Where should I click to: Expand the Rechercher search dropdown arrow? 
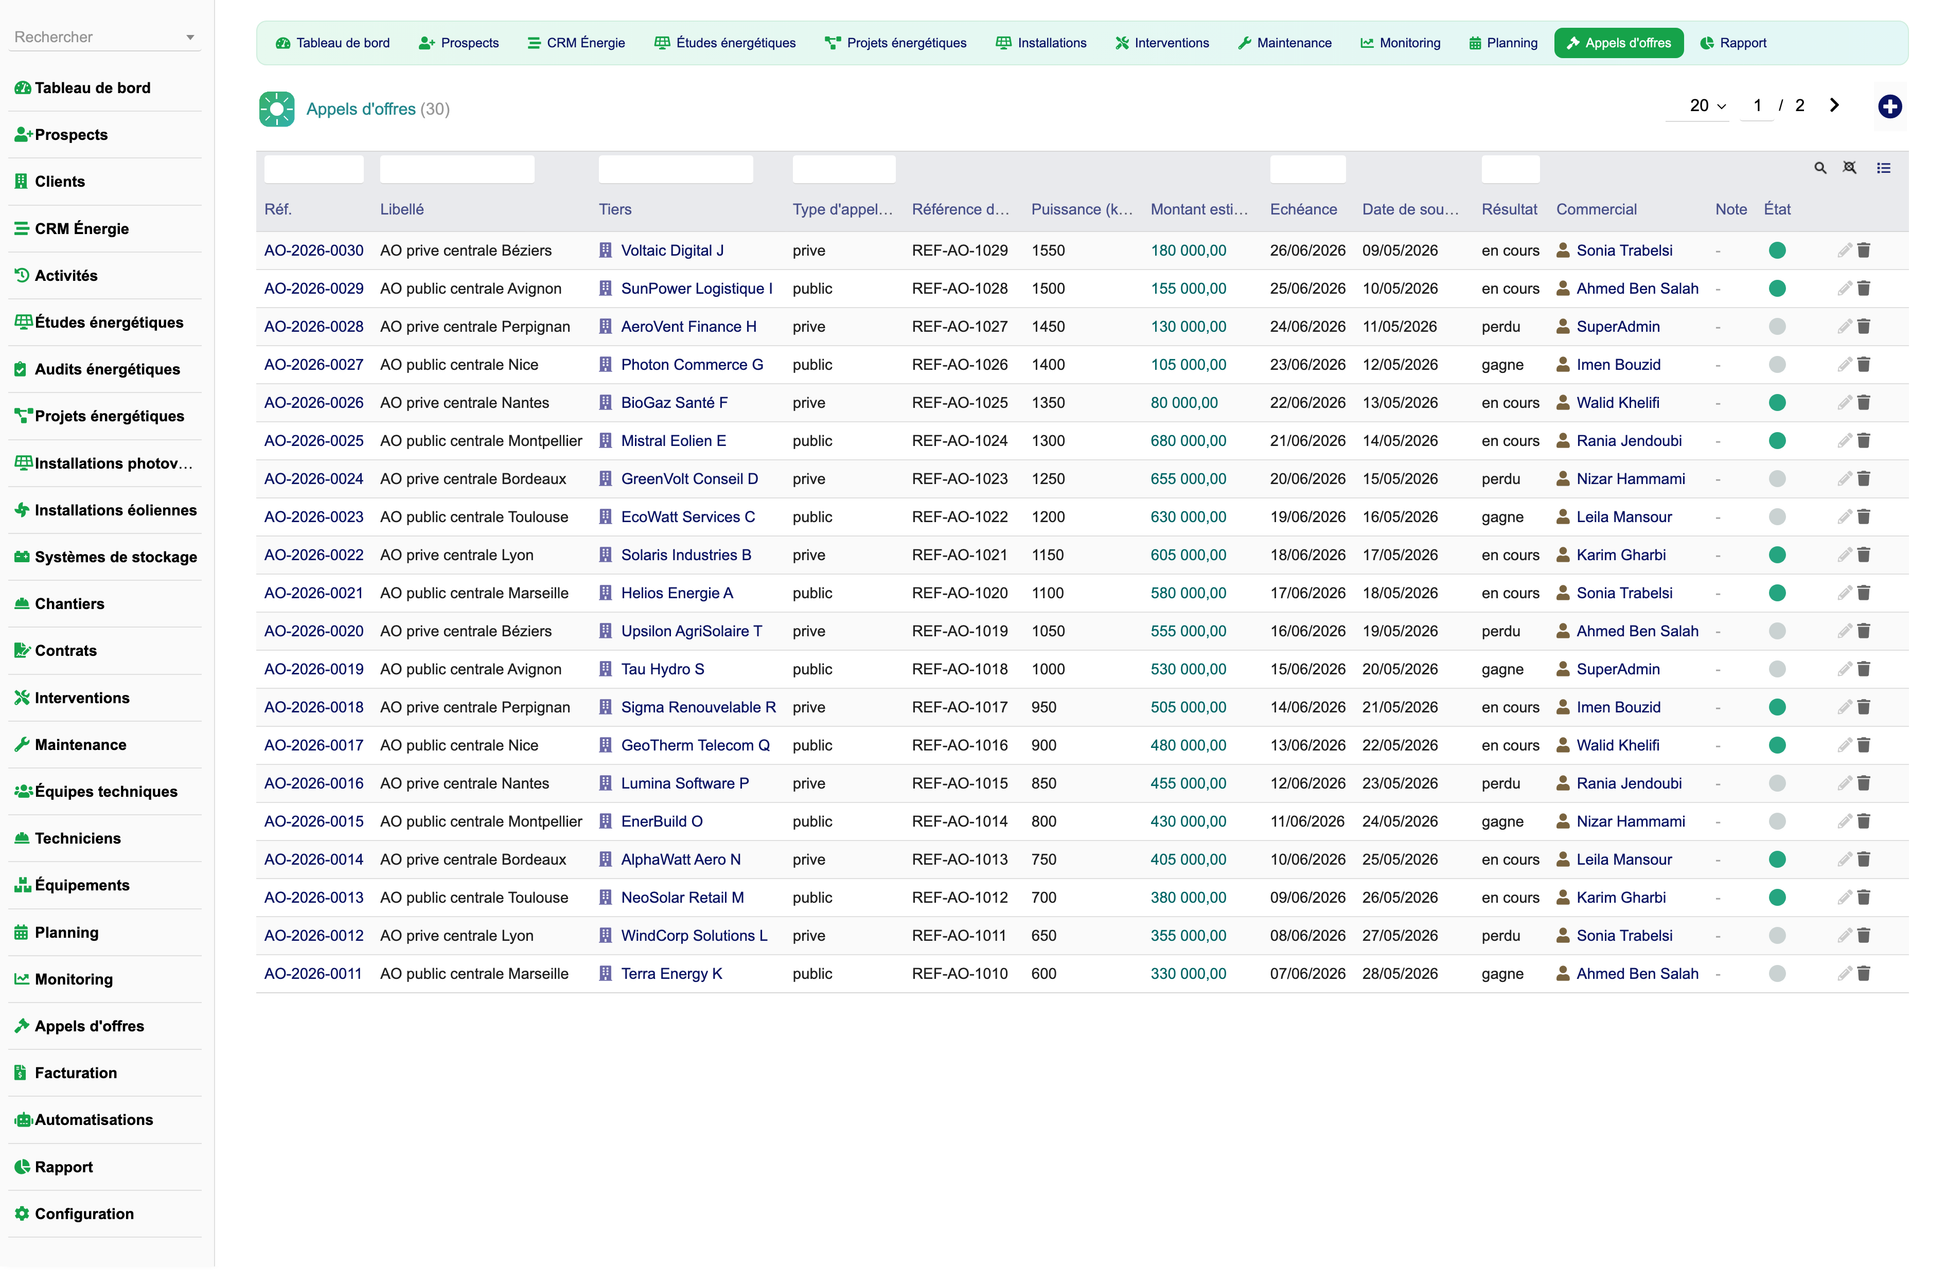click(190, 38)
